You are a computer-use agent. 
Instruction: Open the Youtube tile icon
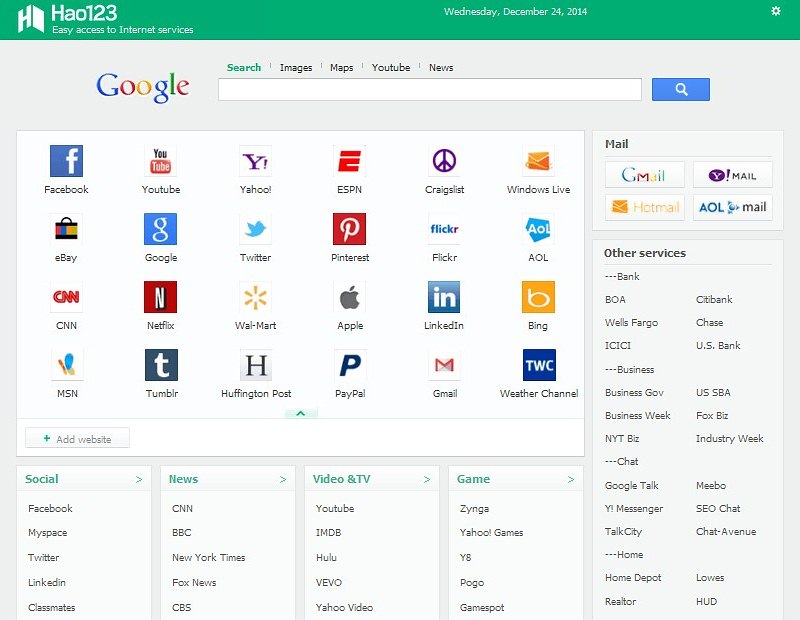coord(161,161)
